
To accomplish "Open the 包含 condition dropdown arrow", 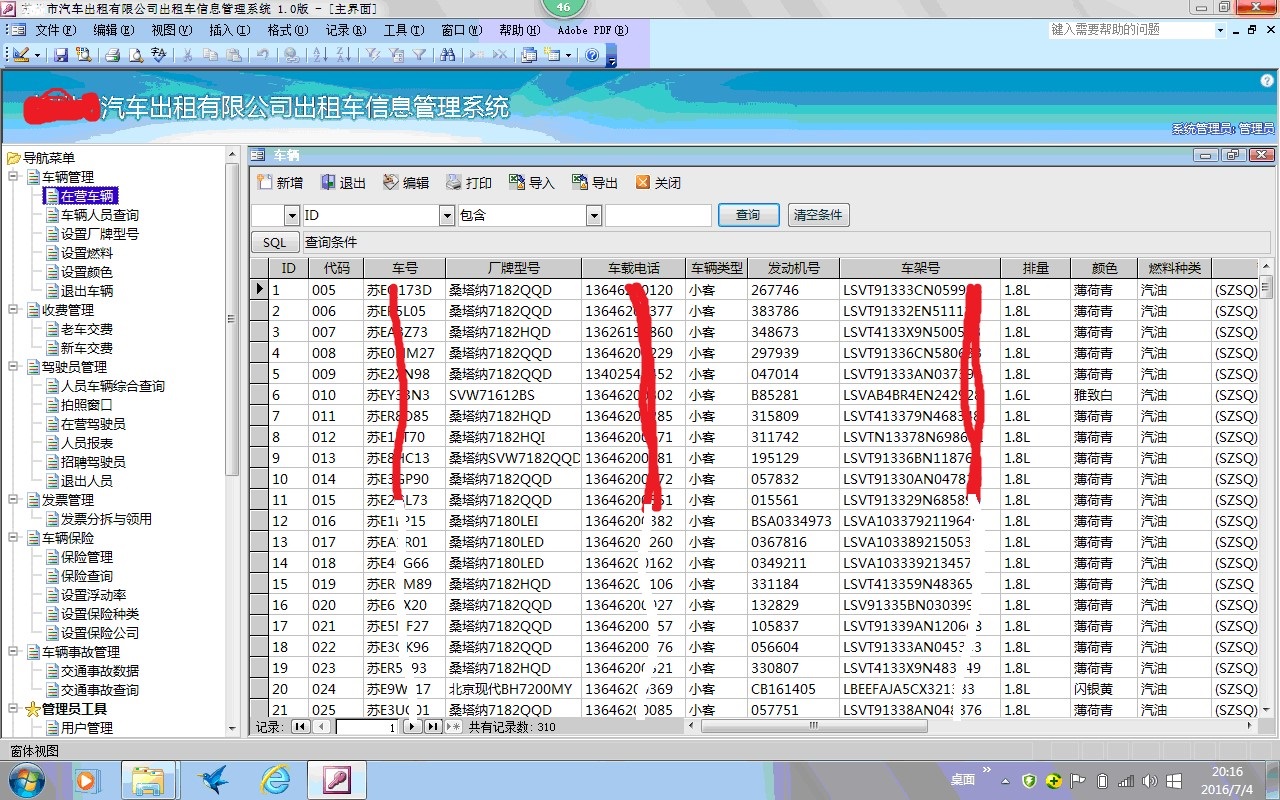I will click(x=594, y=215).
